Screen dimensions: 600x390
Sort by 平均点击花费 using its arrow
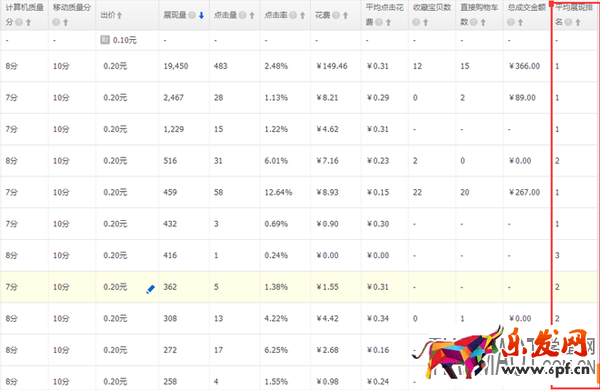388,23
